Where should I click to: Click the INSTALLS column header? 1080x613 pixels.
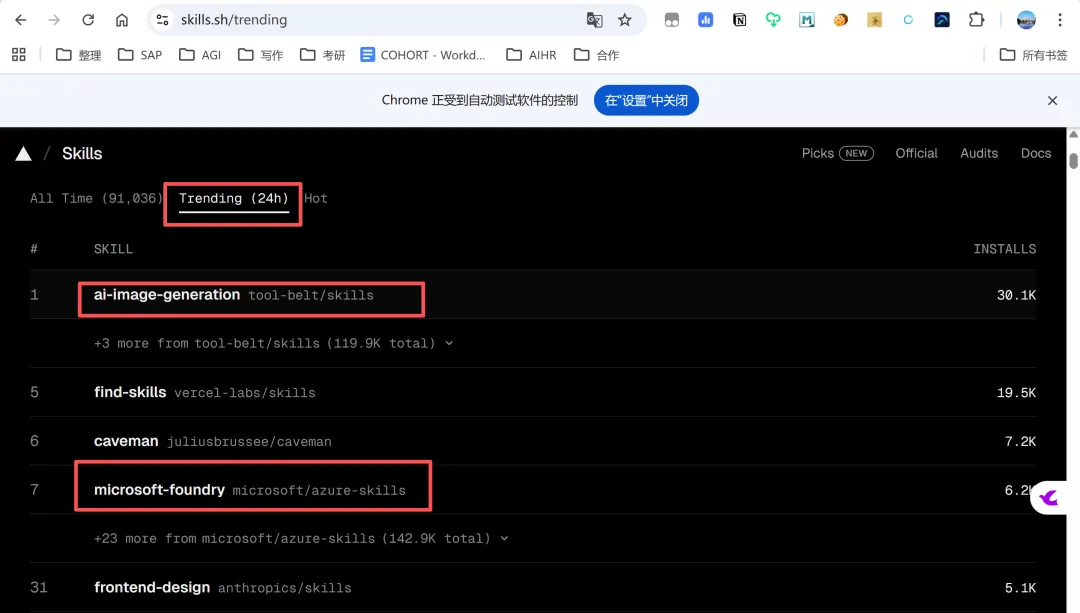(x=1004, y=249)
